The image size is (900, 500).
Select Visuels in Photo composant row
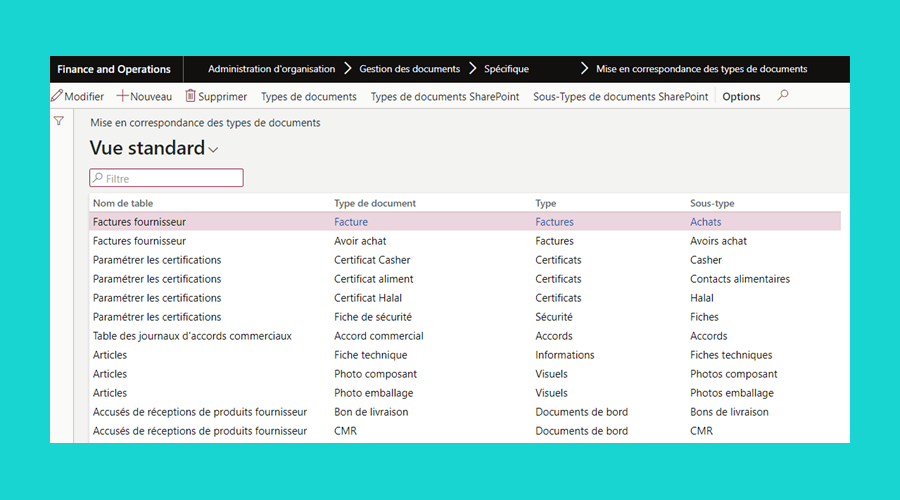(551, 374)
